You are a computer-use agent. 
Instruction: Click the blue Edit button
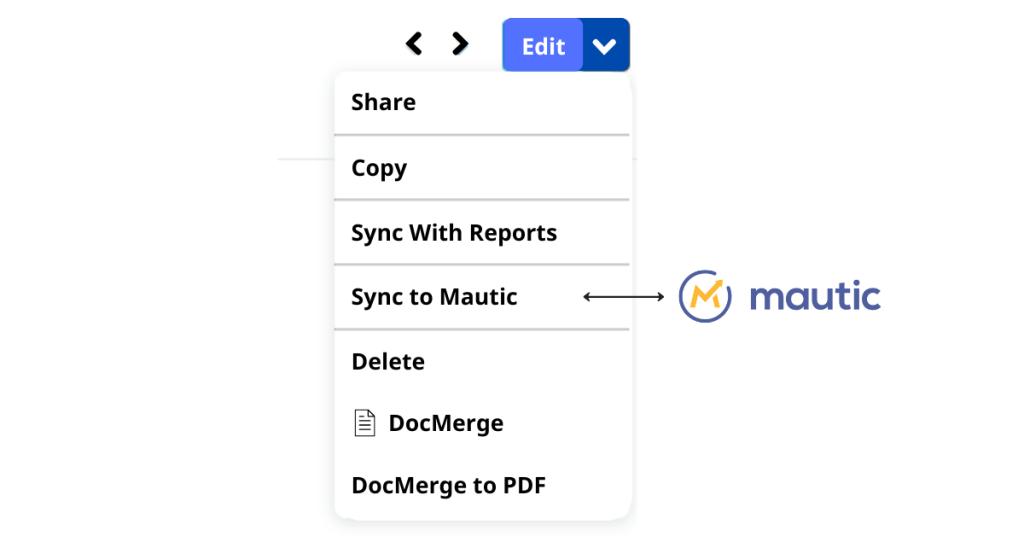(x=543, y=45)
